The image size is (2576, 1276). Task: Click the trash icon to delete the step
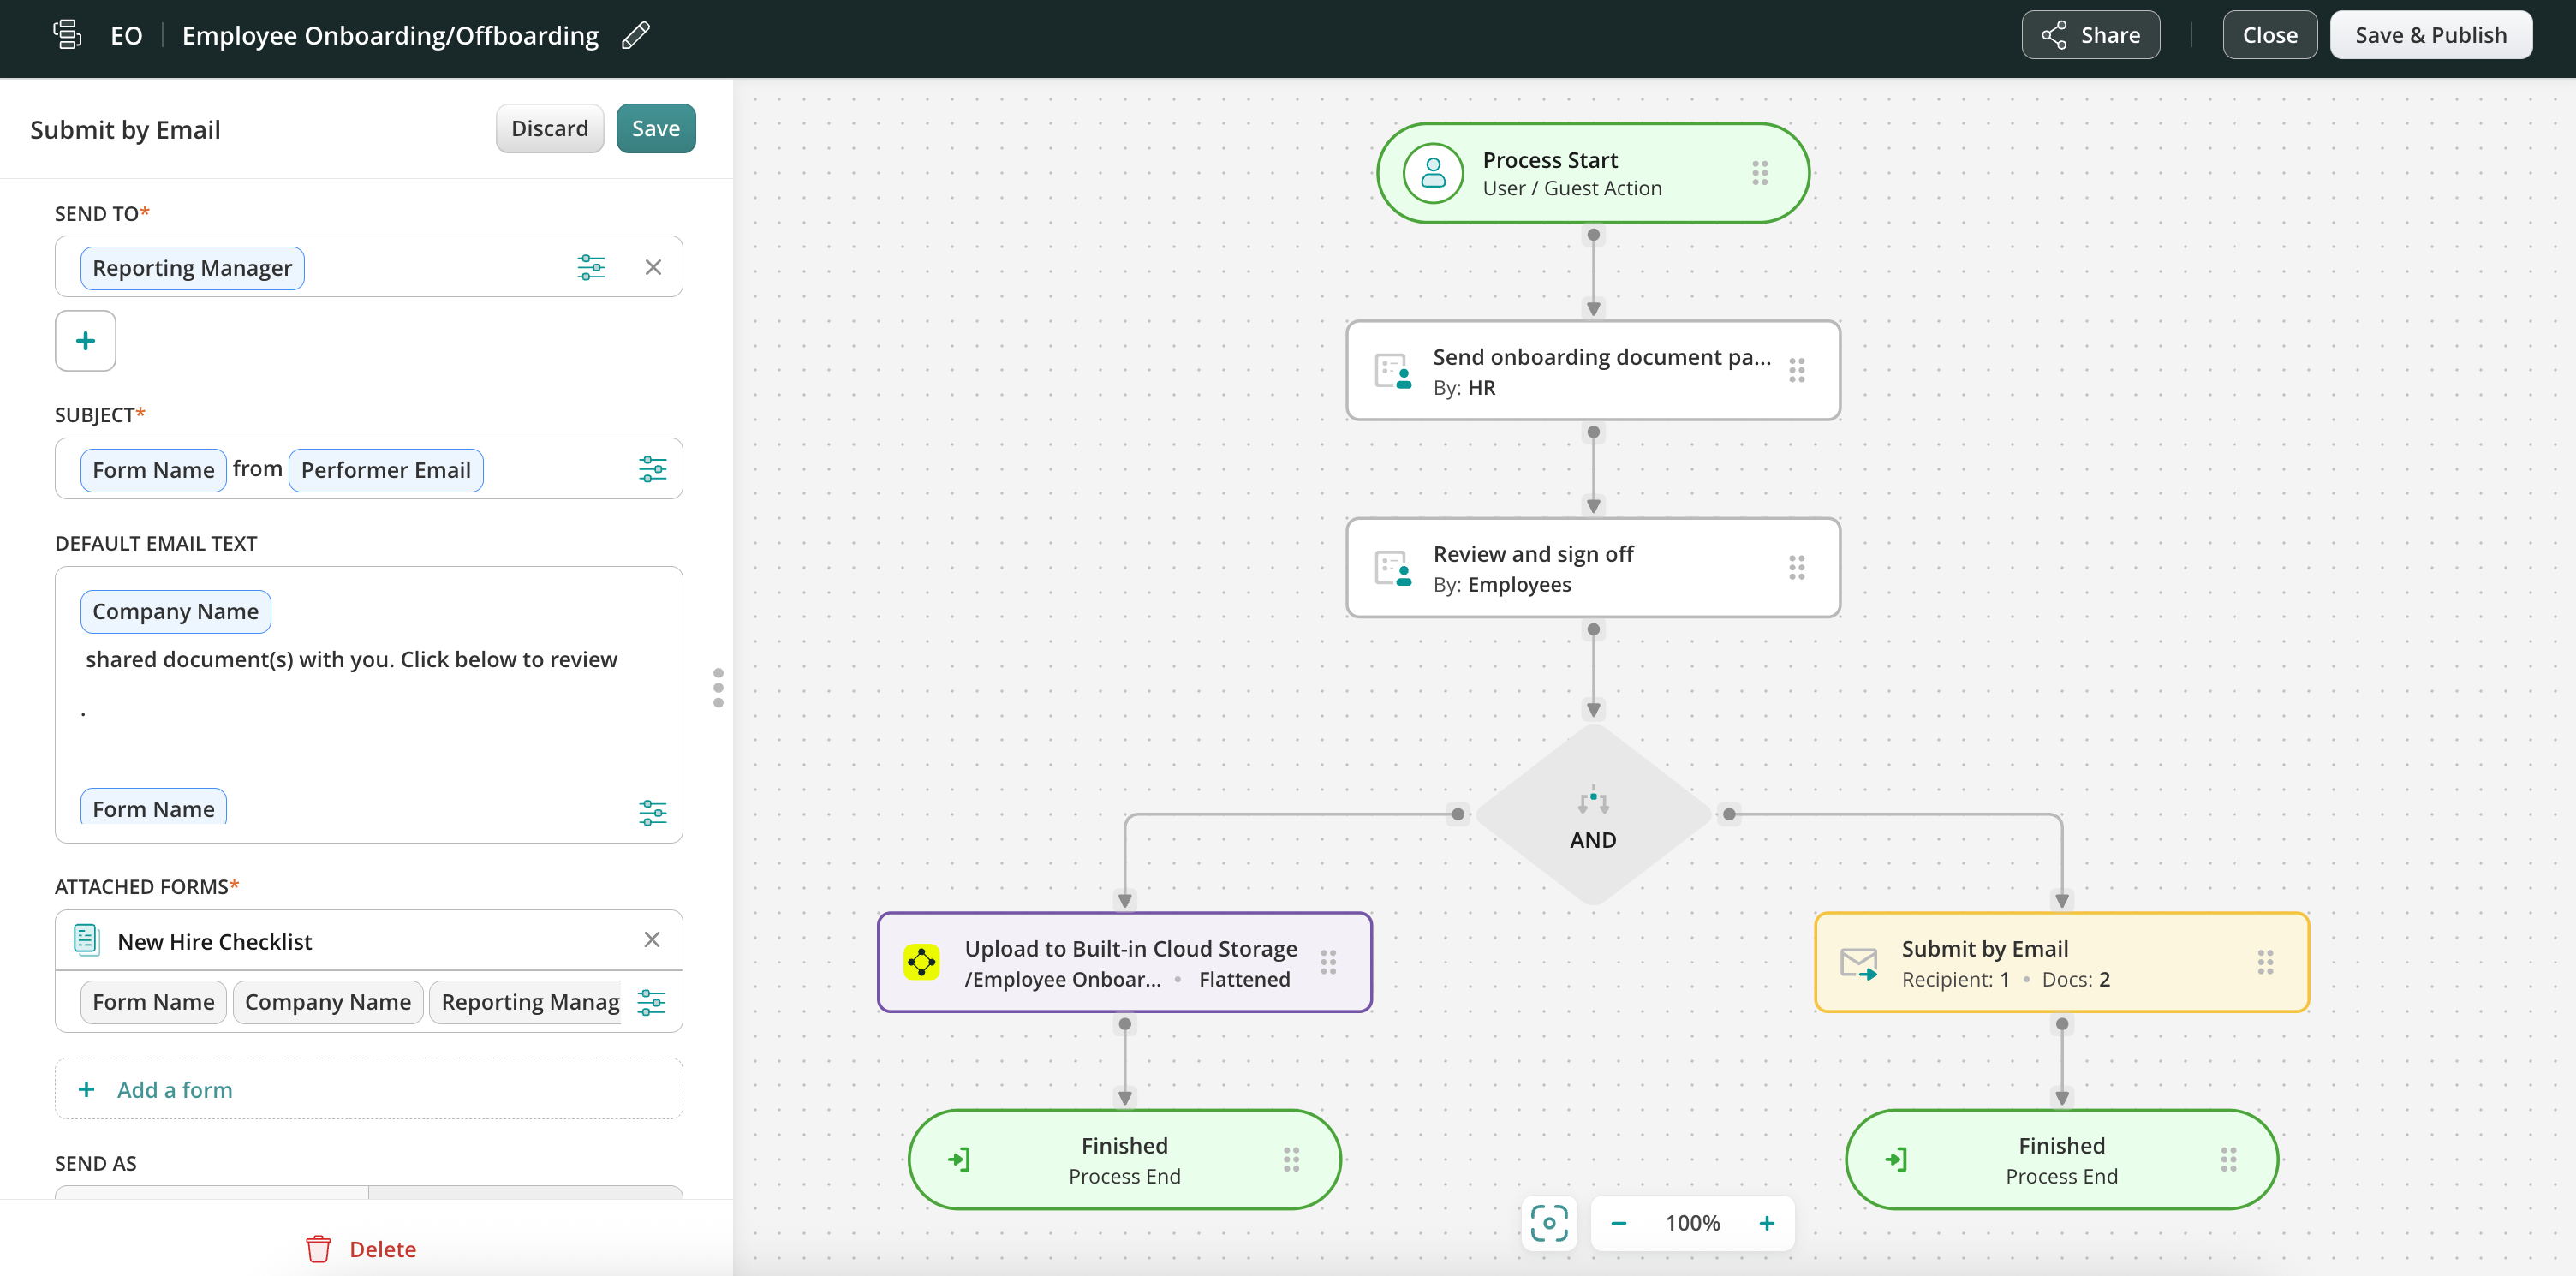point(318,1249)
